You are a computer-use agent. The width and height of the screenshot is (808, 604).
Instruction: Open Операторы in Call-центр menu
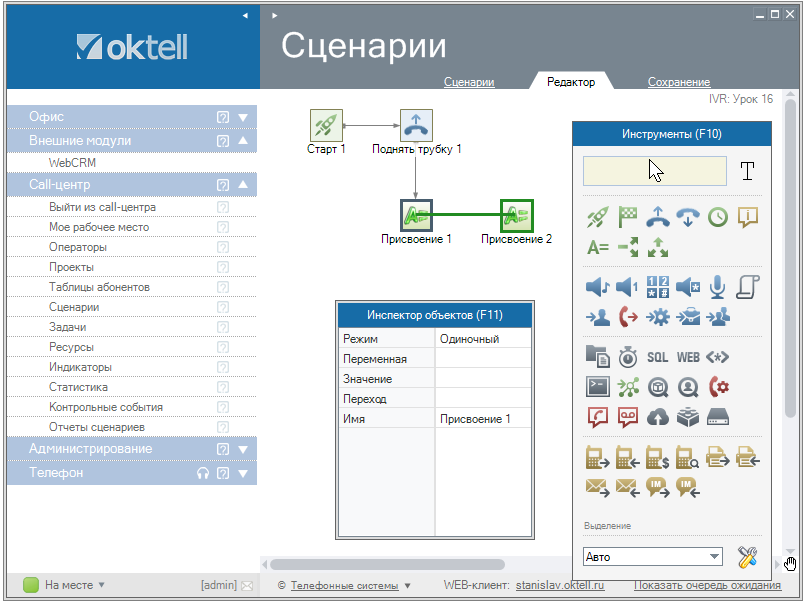78,247
